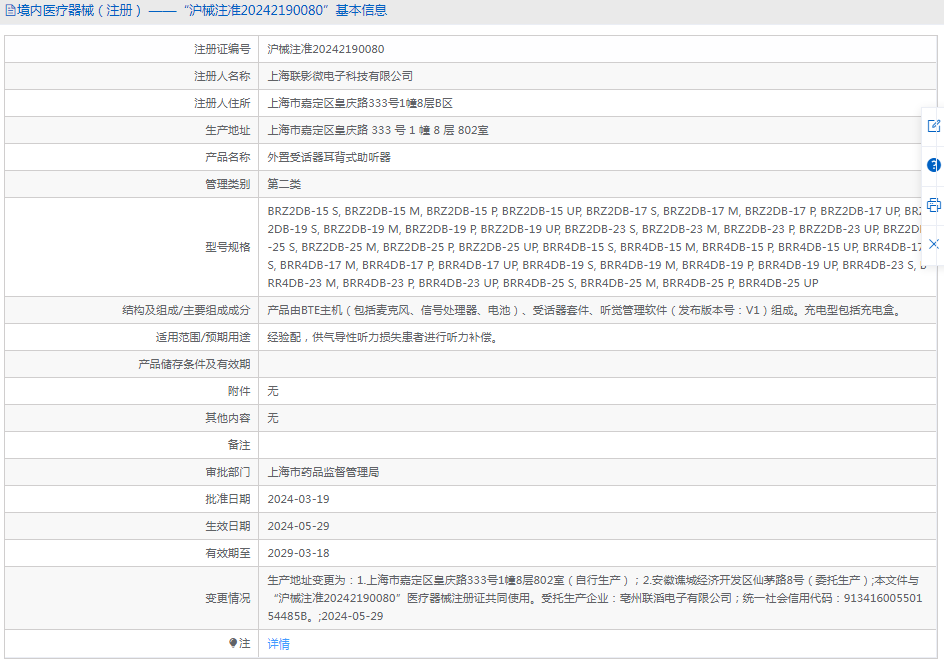Click the approving agency 上海市药品监督管理局
Image resolution: width=944 pixels, height=664 pixels.
point(323,473)
